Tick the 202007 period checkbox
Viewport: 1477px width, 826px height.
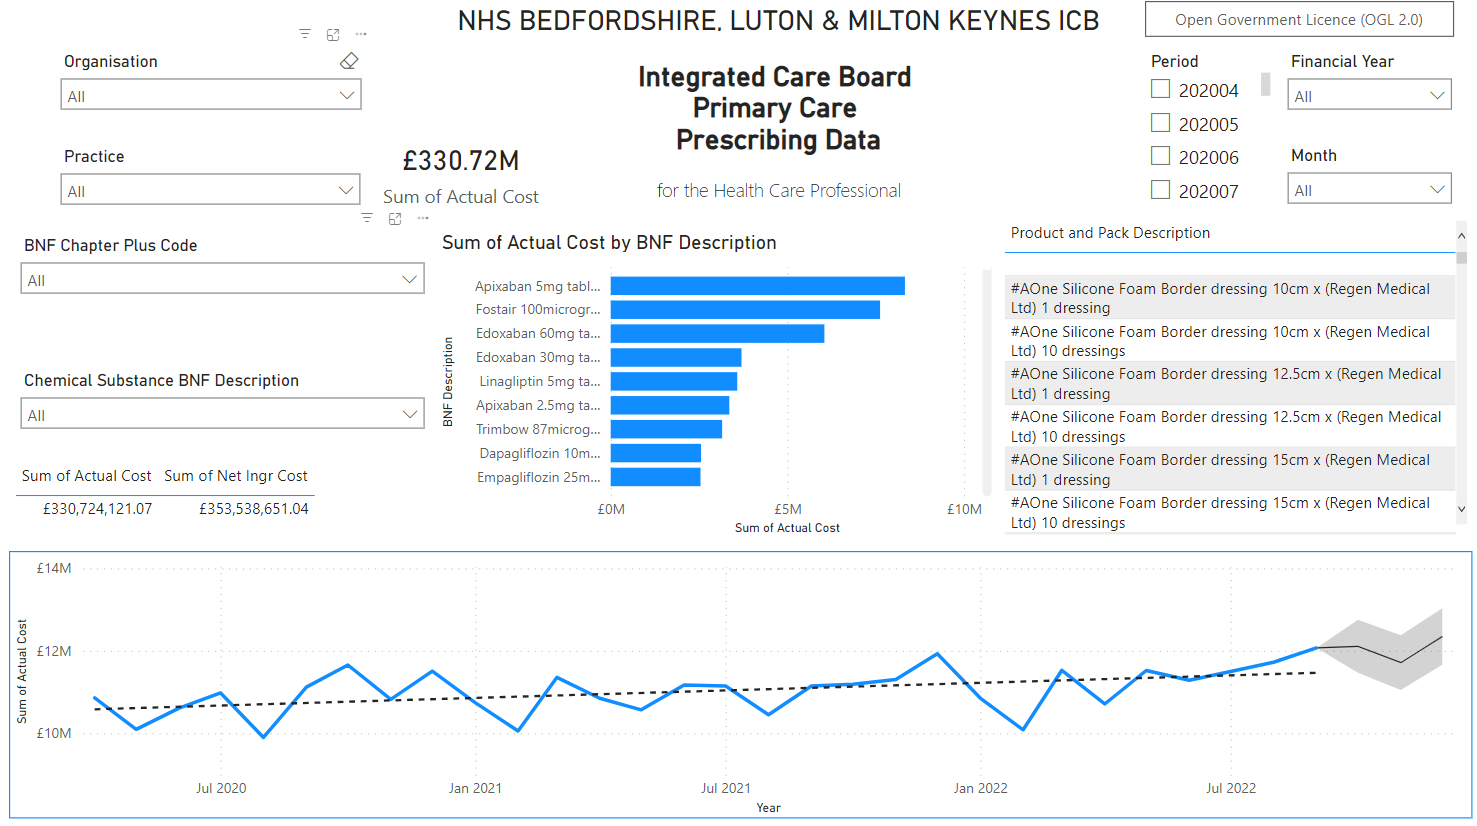tap(1160, 189)
